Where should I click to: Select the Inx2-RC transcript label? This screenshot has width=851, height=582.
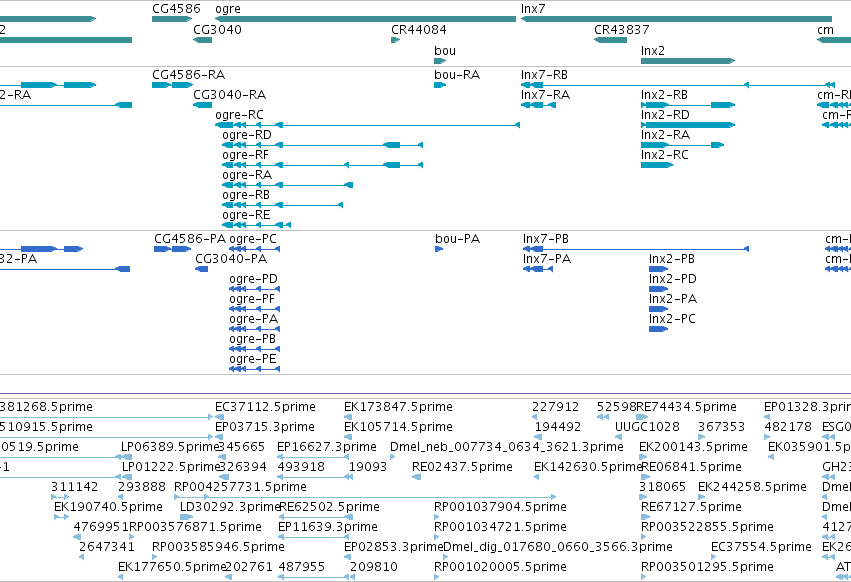point(665,155)
